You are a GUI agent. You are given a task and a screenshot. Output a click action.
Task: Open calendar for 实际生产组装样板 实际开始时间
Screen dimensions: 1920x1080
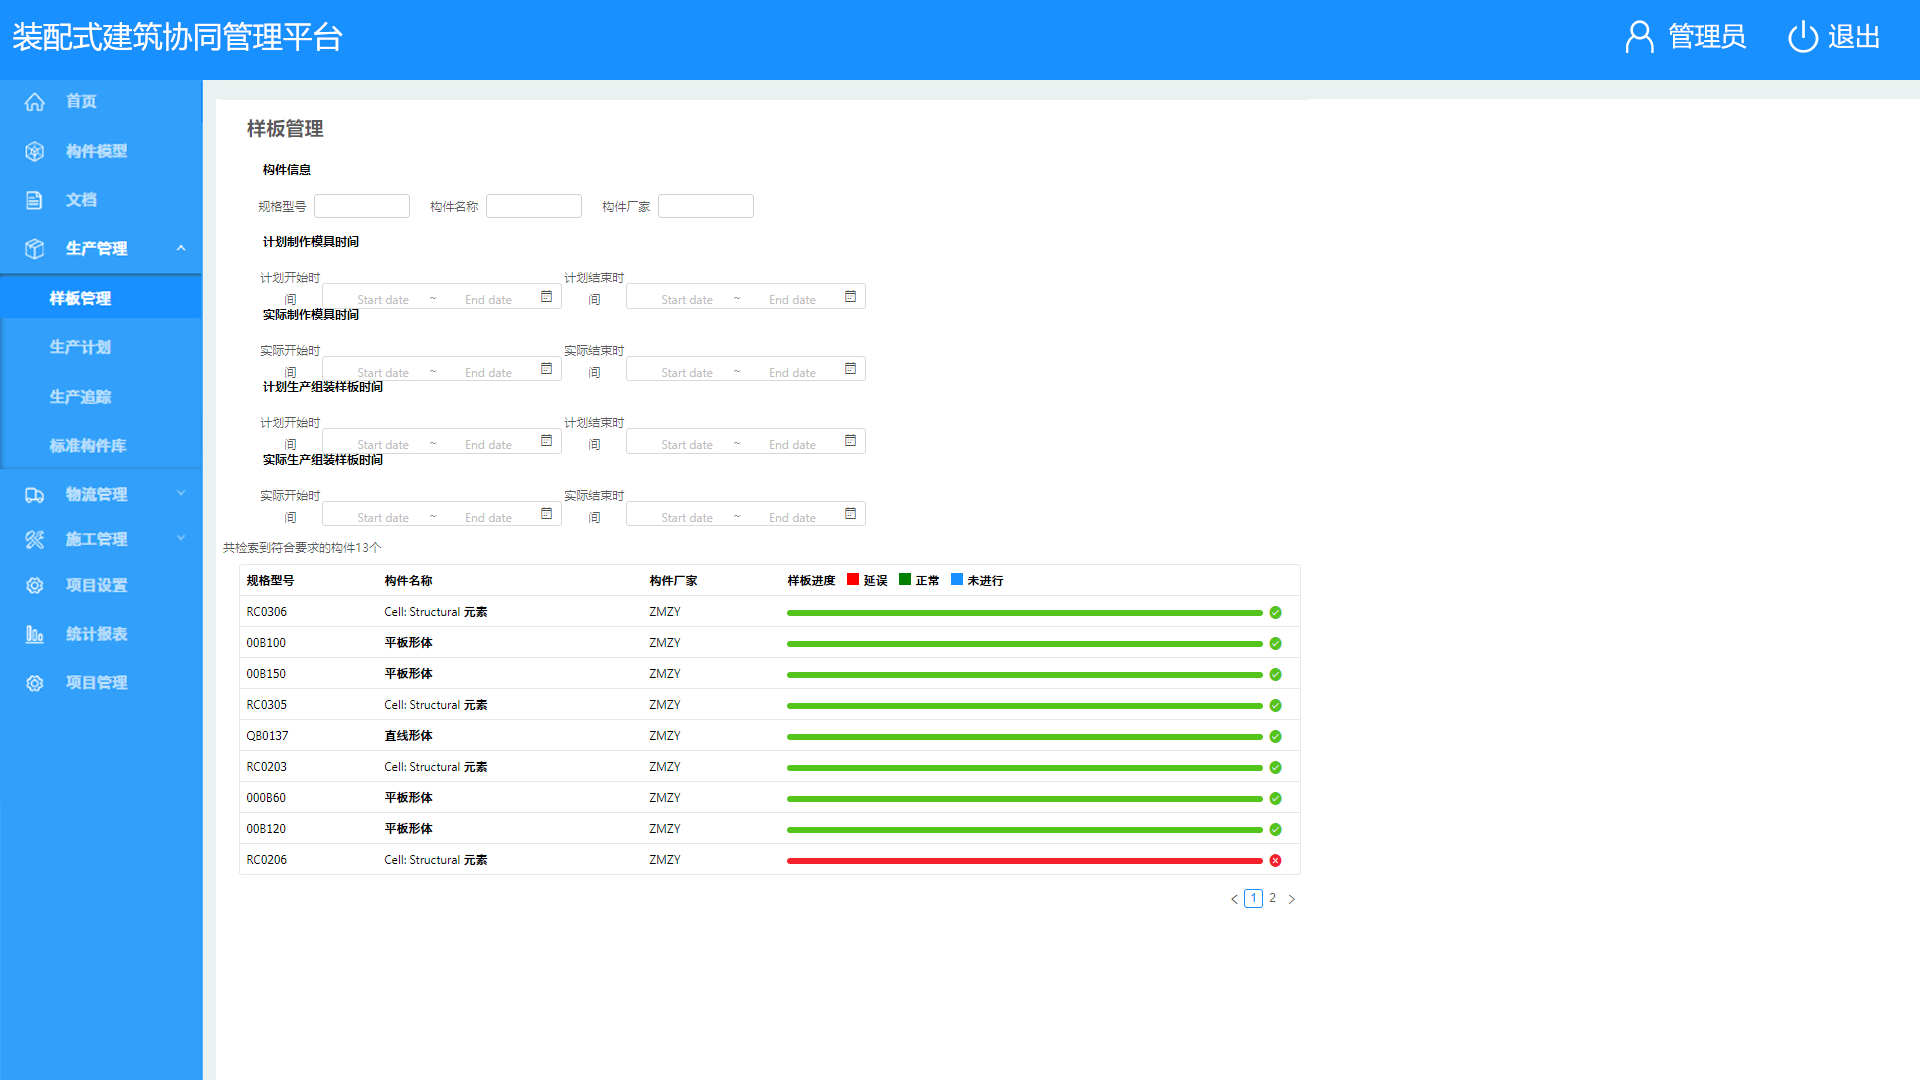546,514
